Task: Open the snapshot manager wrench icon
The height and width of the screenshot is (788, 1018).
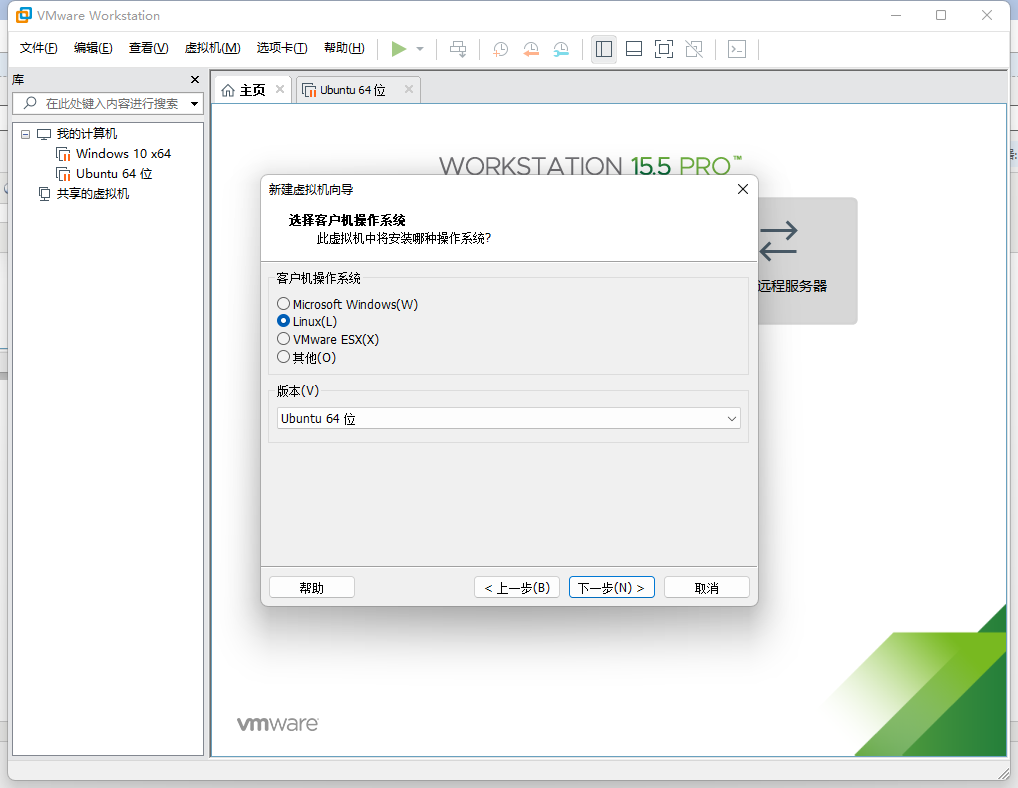Action: (x=561, y=49)
